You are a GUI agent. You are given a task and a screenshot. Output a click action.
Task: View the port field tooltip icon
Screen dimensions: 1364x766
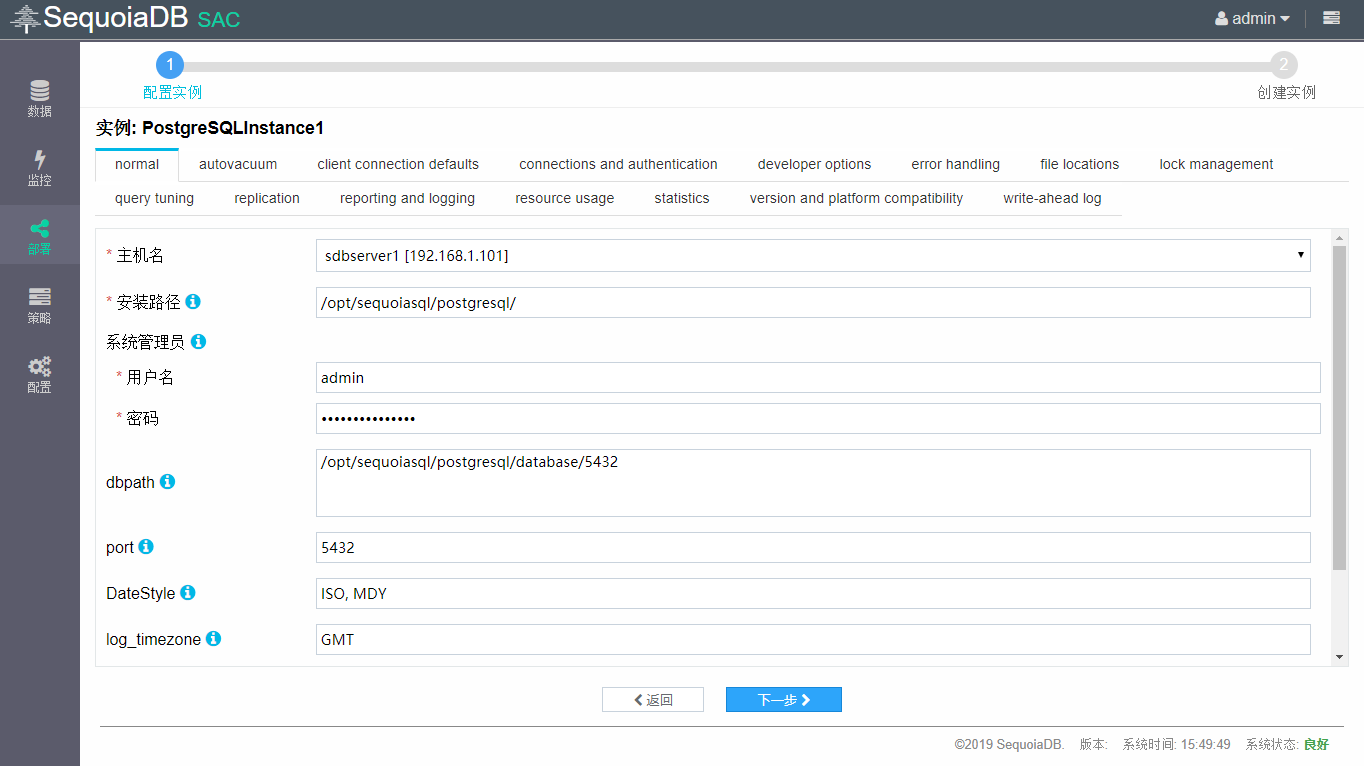145,547
